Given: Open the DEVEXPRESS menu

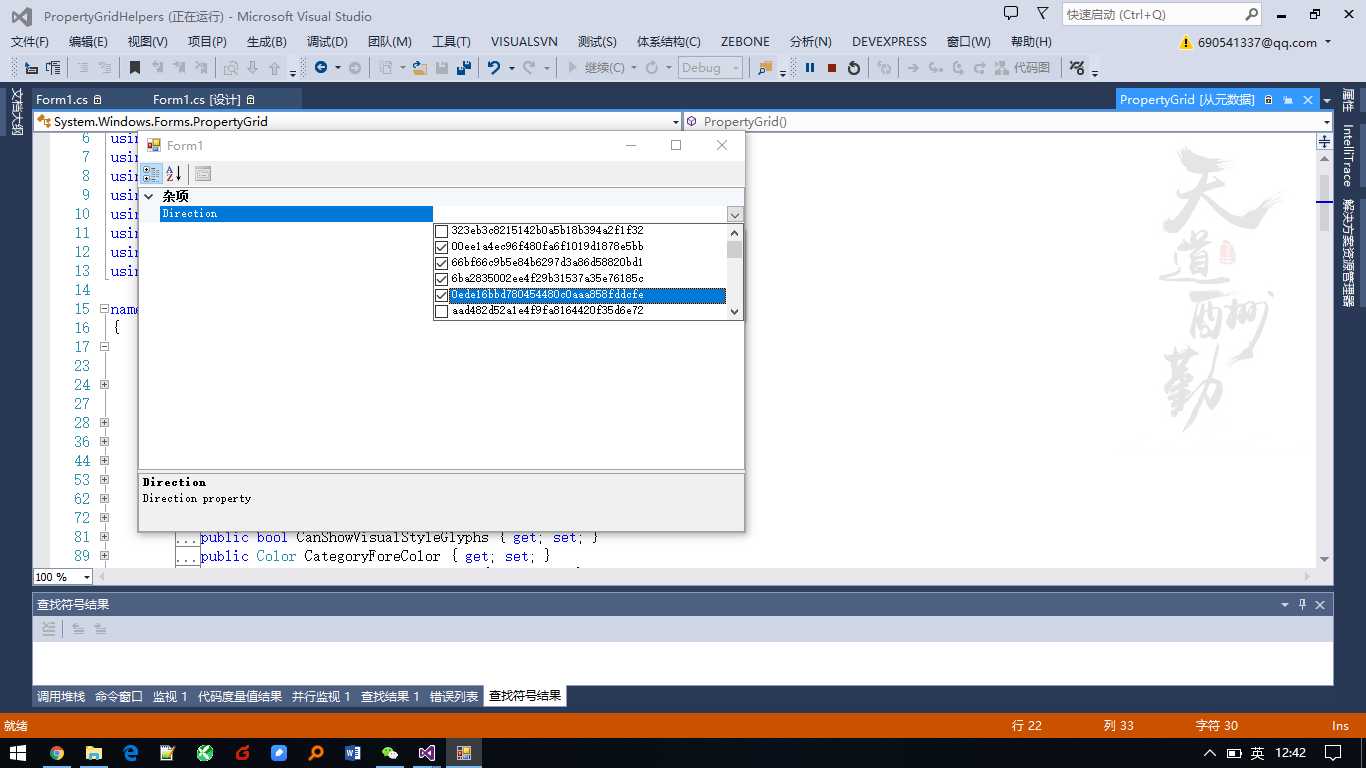Looking at the screenshot, I should 889,42.
